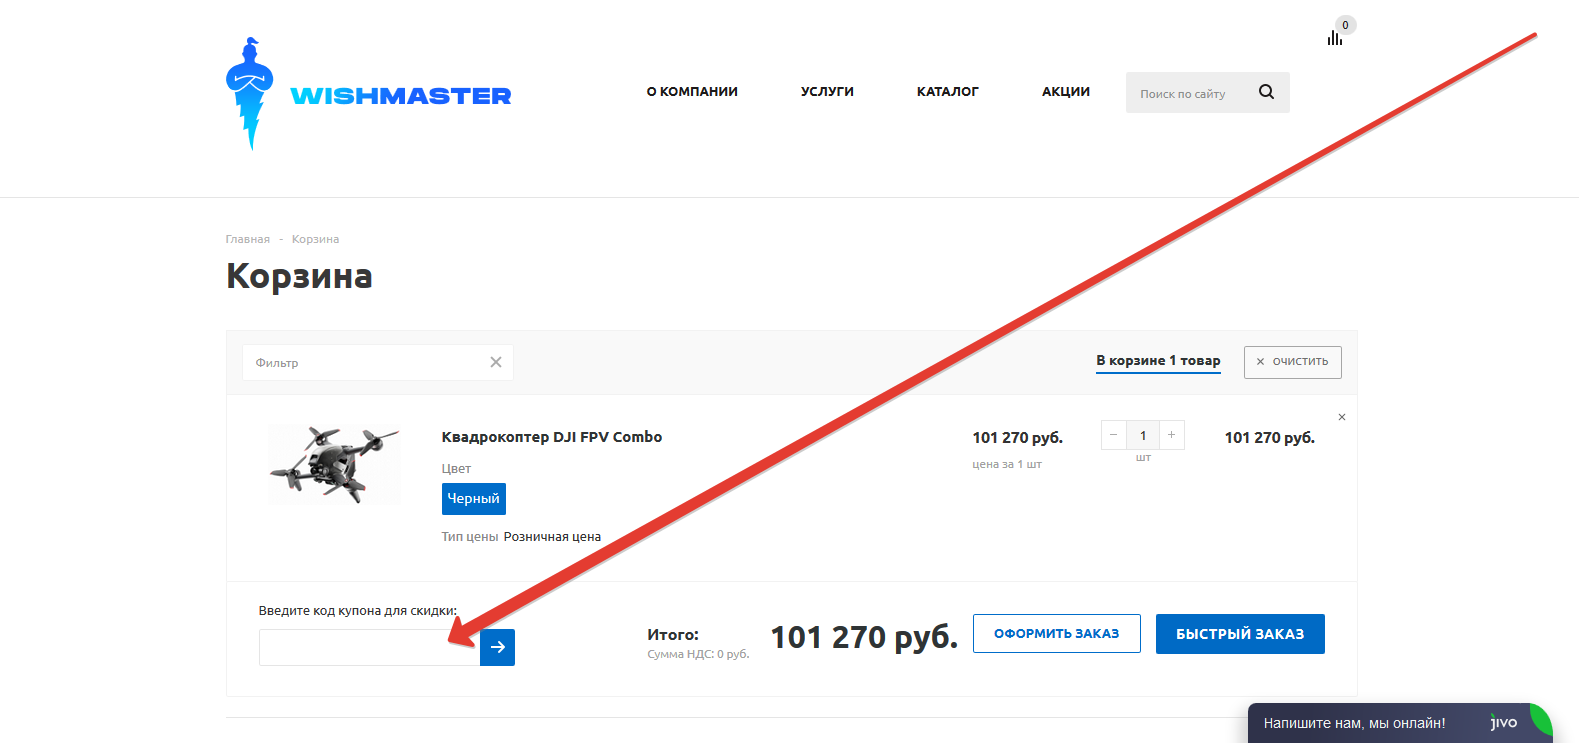Open Квадрокоптер DJI FPV Combo link
This screenshot has width=1579, height=743.
pyautogui.click(x=552, y=437)
